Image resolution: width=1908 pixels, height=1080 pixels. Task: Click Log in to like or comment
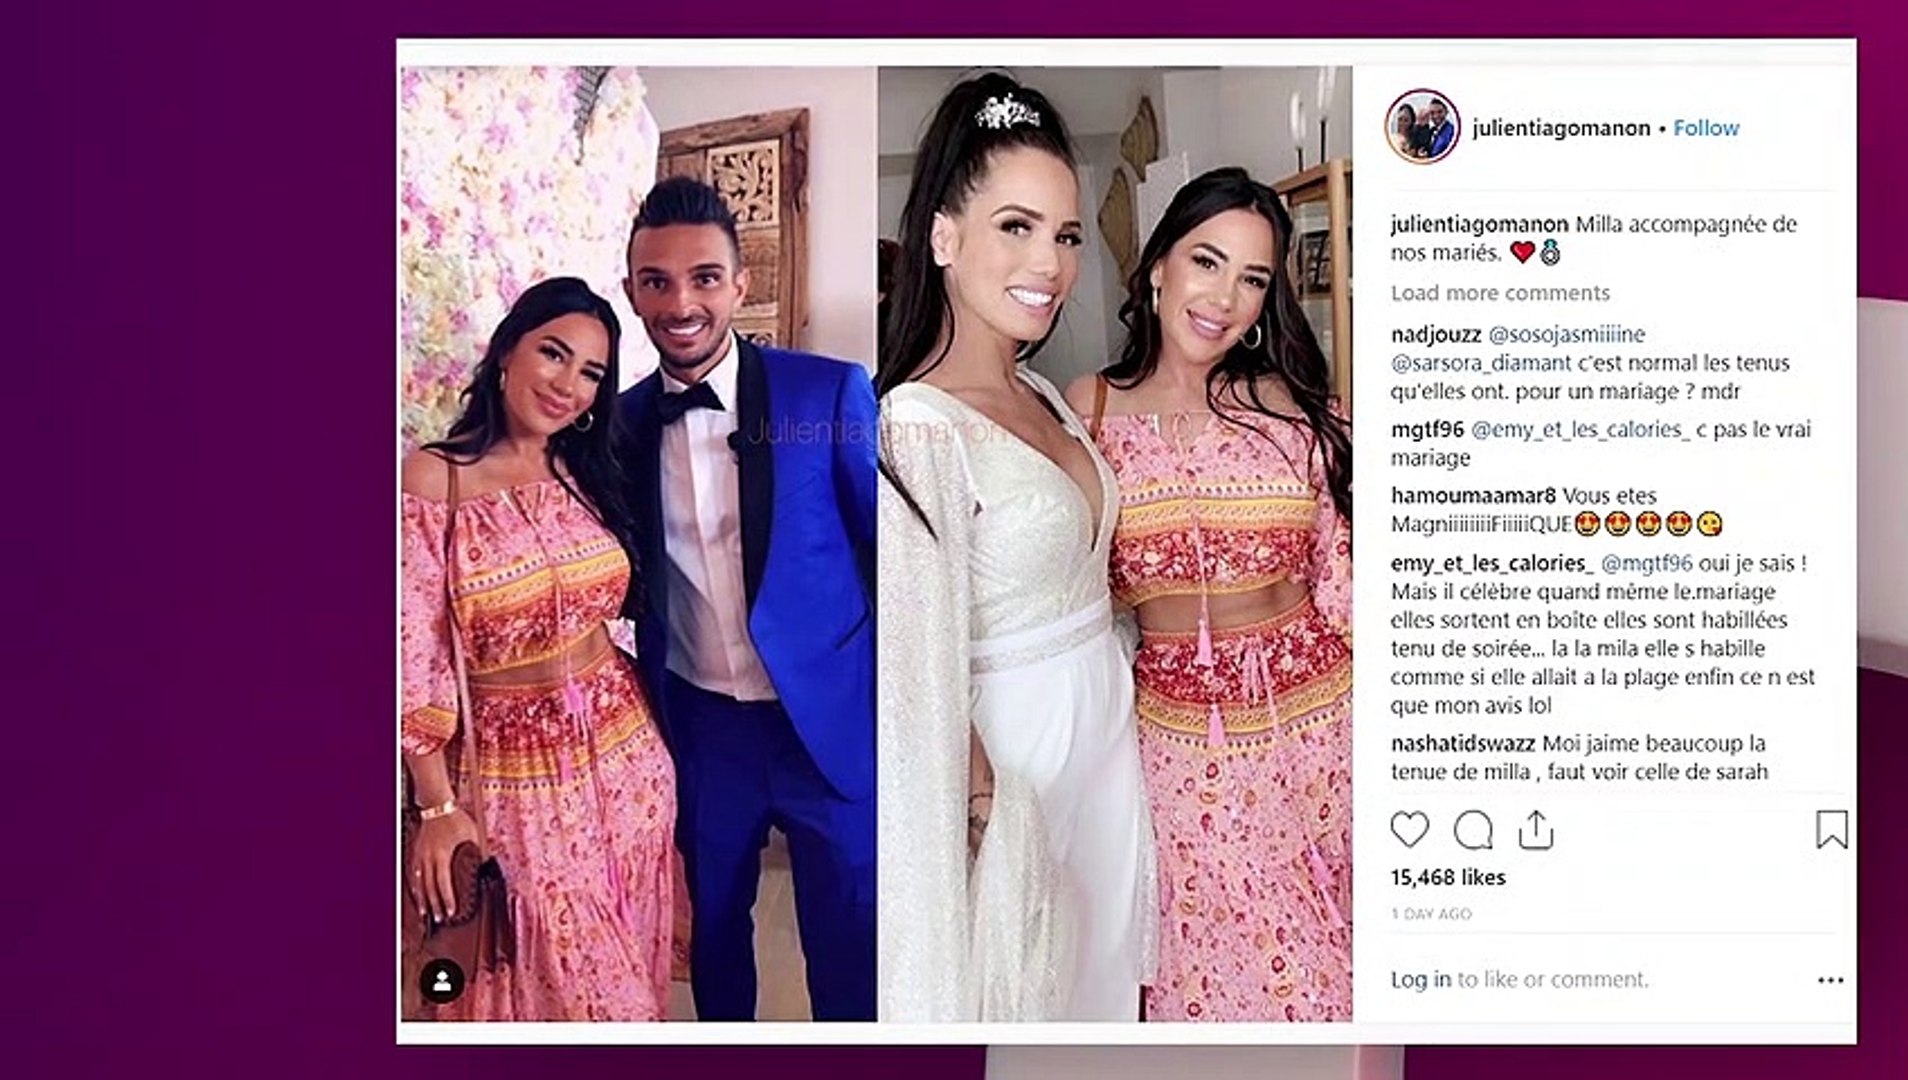[x=1421, y=979]
